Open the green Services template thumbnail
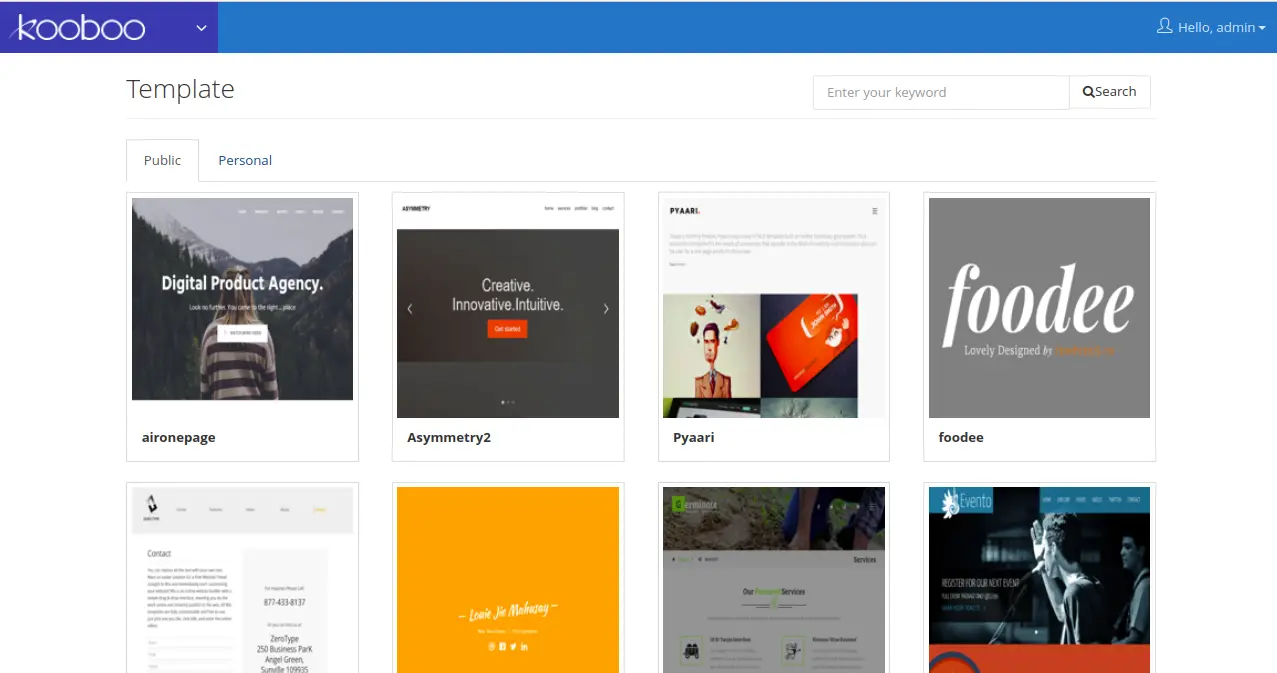 (773, 580)
